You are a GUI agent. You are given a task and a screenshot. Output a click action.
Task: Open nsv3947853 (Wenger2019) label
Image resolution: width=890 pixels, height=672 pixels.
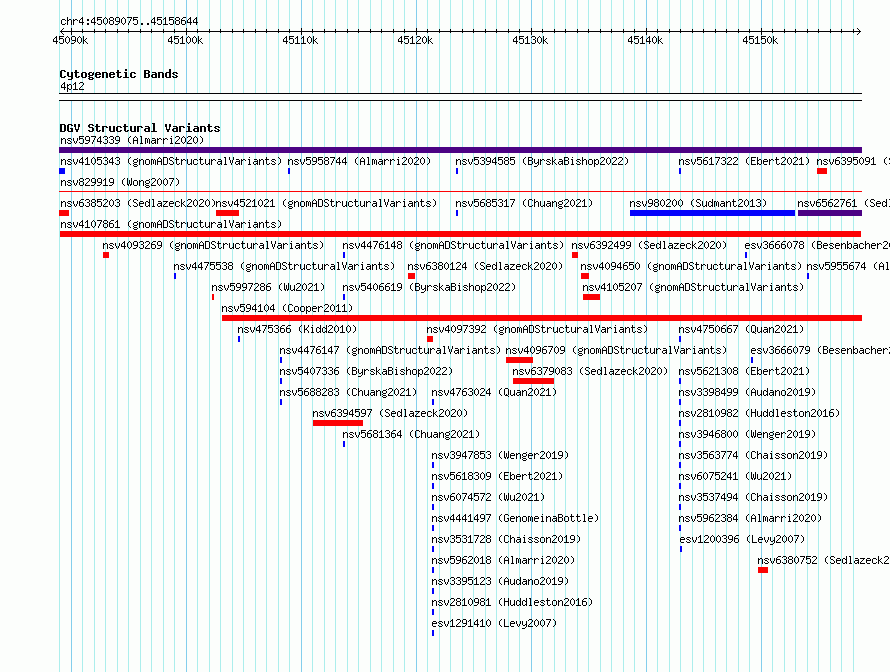click(x=500, y=455)
